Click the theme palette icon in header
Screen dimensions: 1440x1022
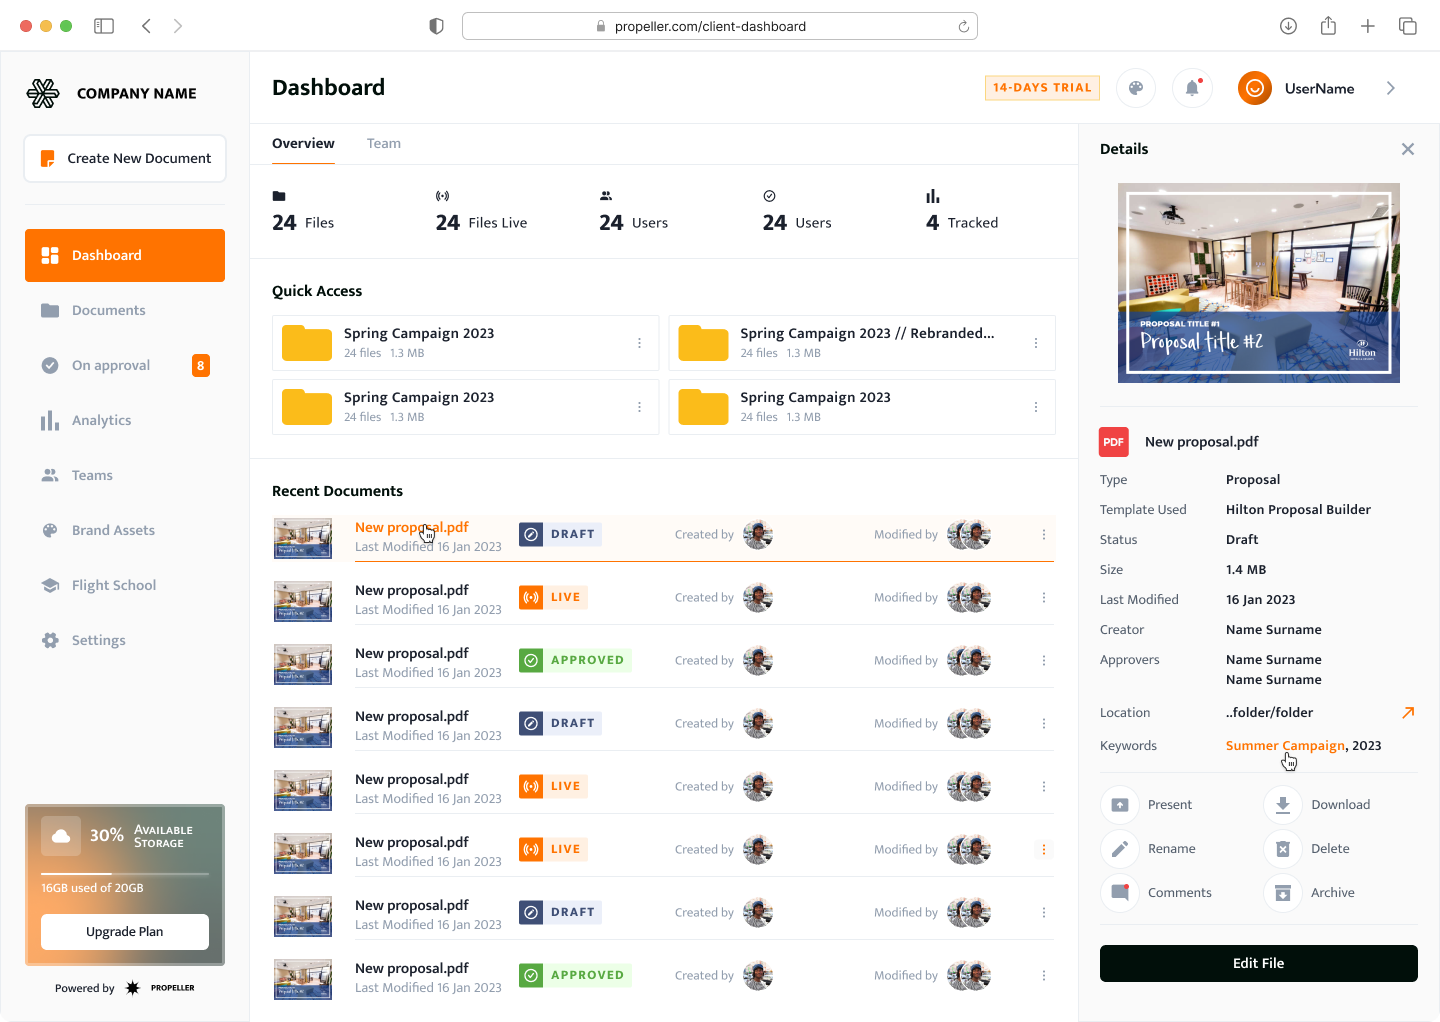pos(1136,88)
